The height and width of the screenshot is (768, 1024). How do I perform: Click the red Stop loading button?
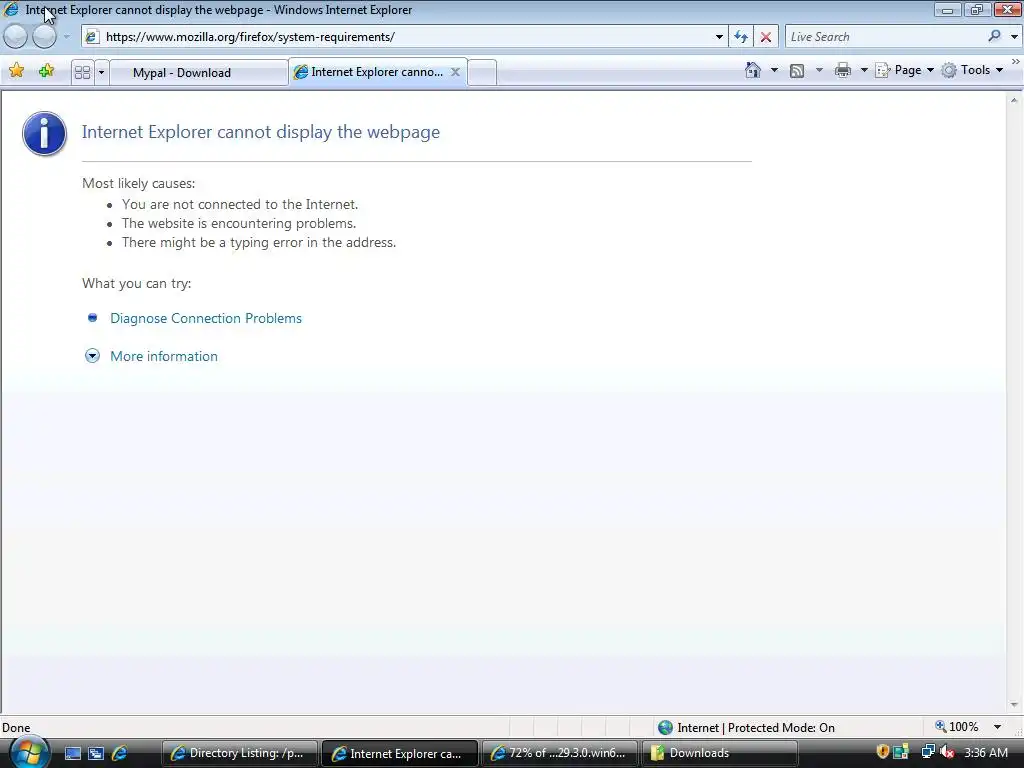pyautogui.click(x=766, y=37)
